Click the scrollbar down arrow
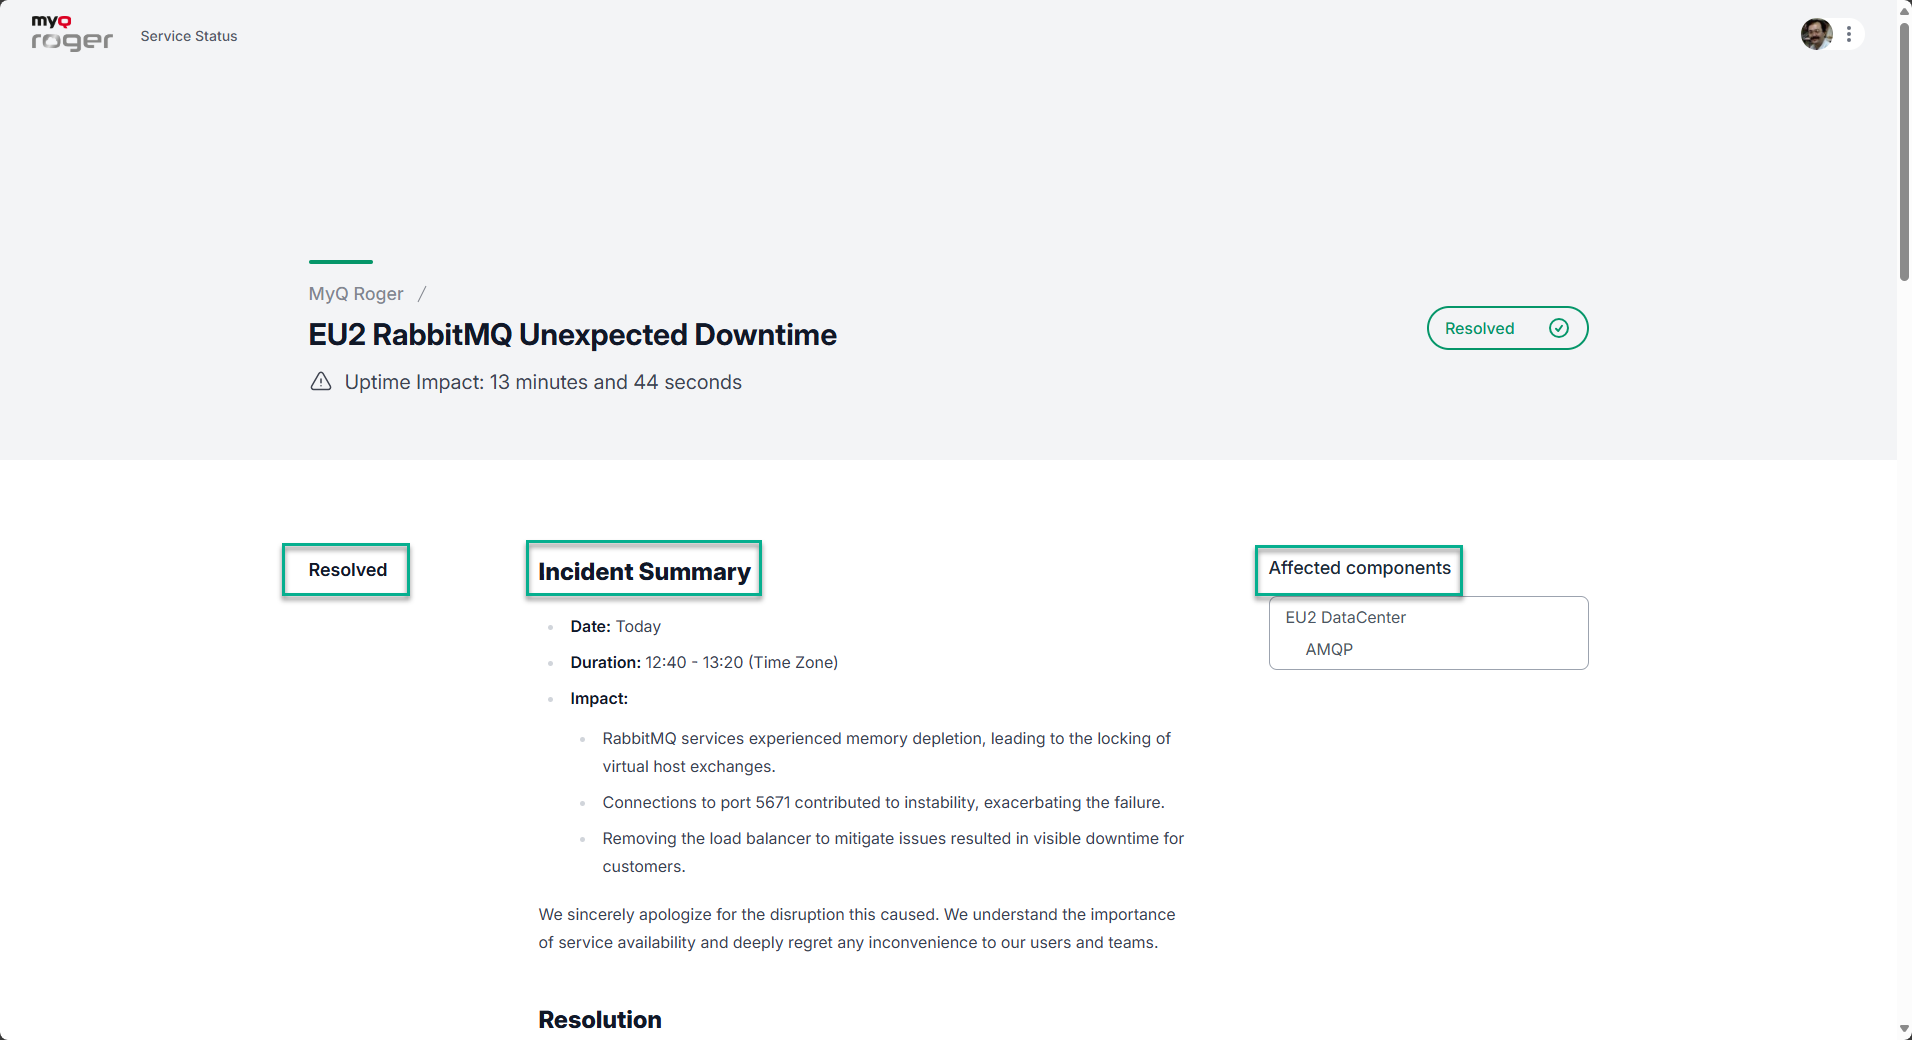This screenshot has width=1912, height=1040. coord(1904,1029)
